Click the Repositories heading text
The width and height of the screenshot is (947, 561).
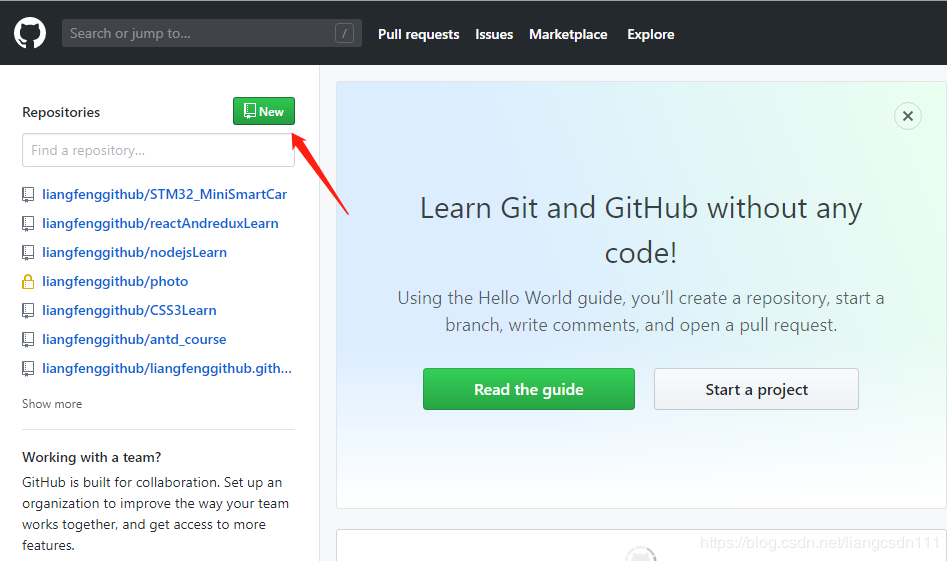[61, 112]
